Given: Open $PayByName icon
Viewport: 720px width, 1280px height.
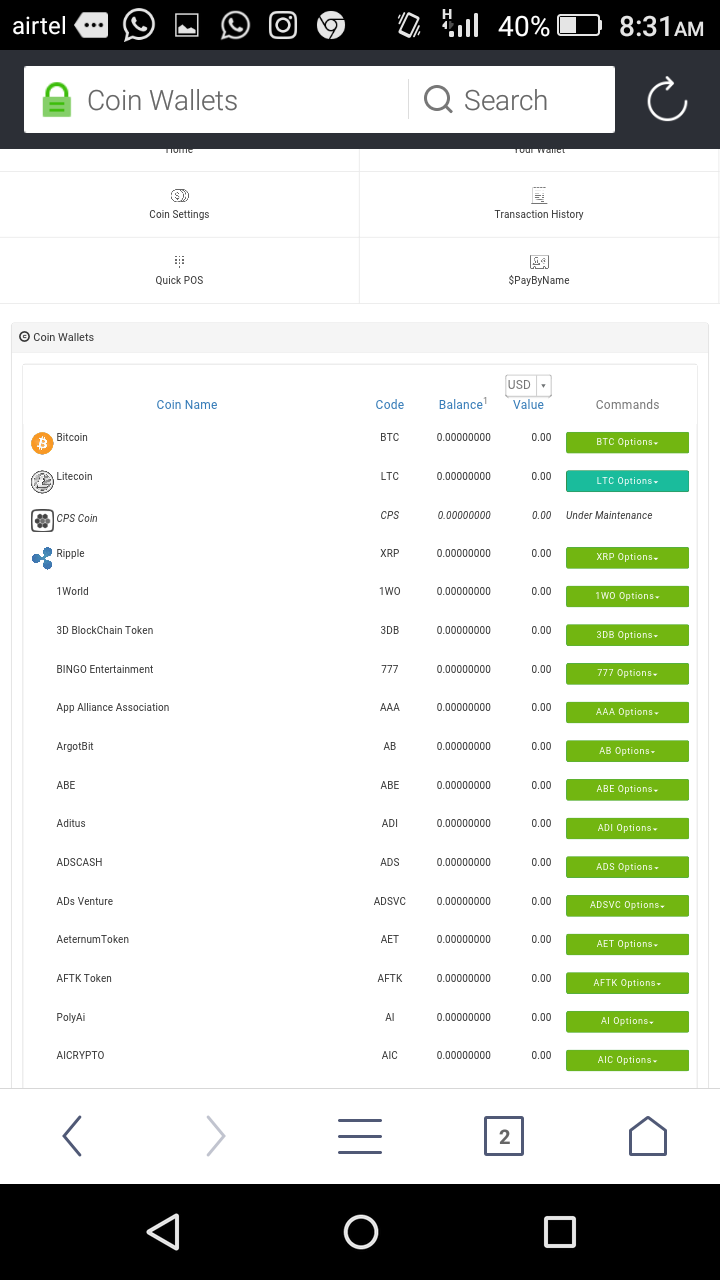Looking at the screenshot, I should [x=539, y=262].
